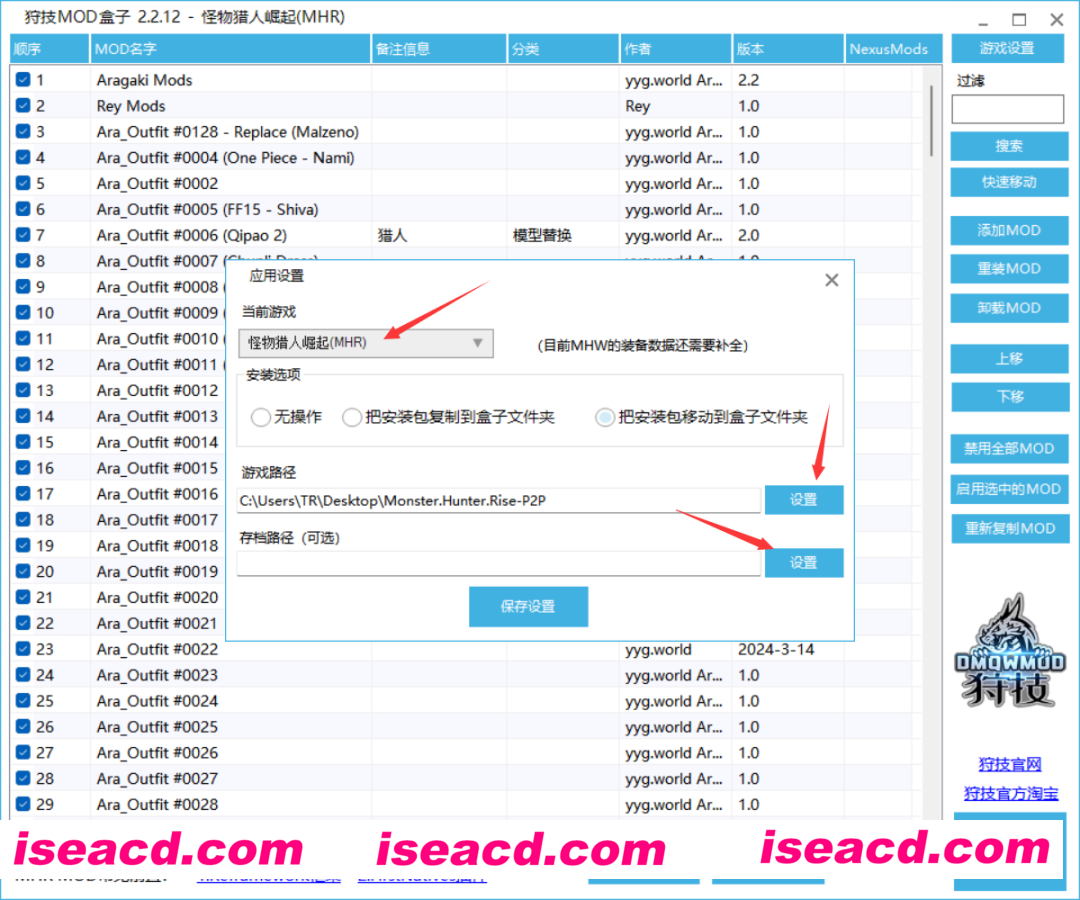Select the 无操作 install option
Image resolution: width=1080 pixels, height=900 pixels.
point(261,417)
